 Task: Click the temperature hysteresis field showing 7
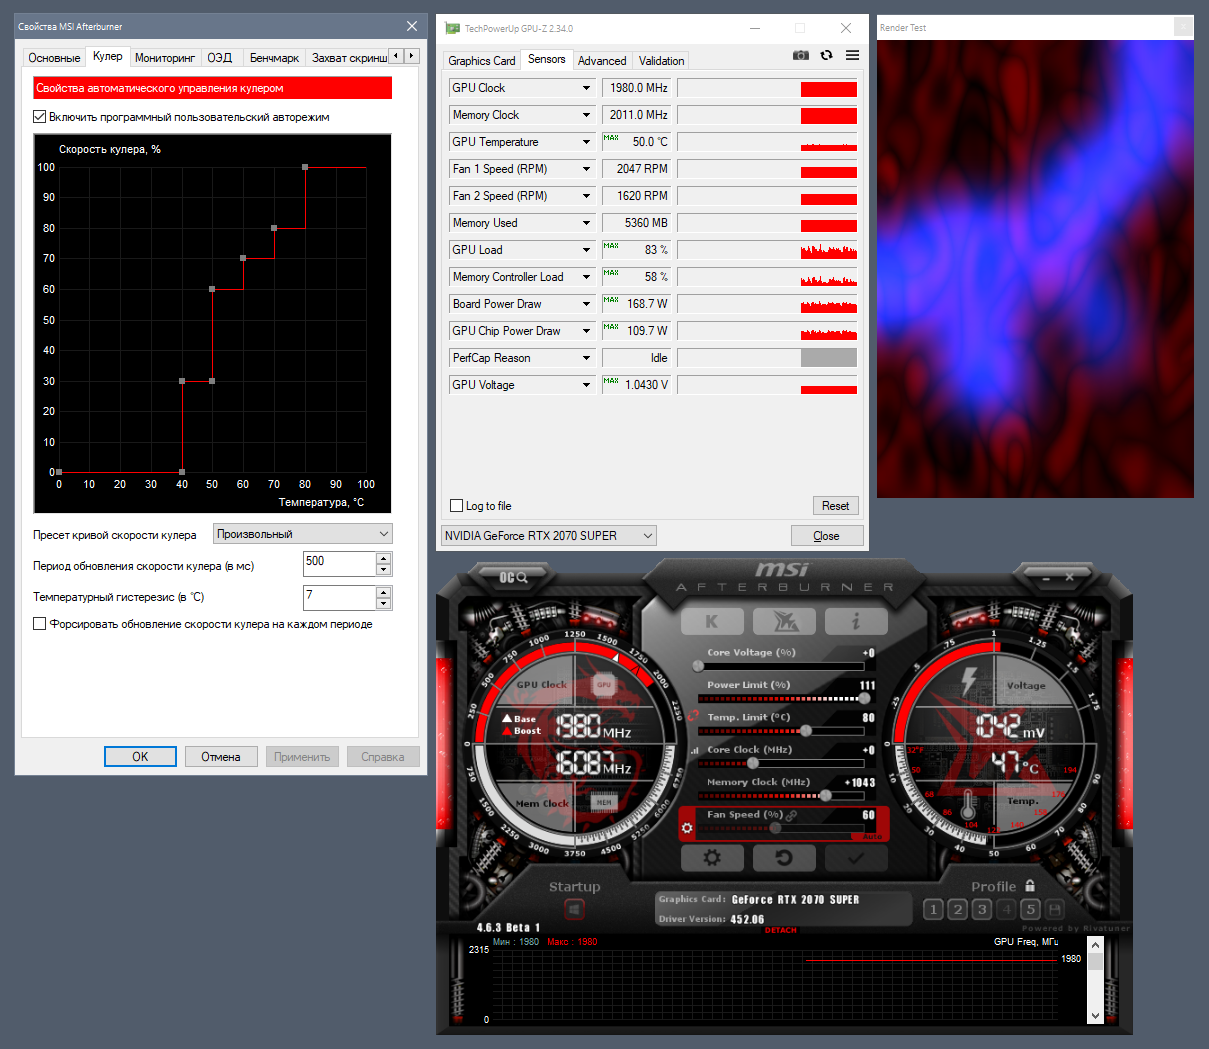coord(339,597)
